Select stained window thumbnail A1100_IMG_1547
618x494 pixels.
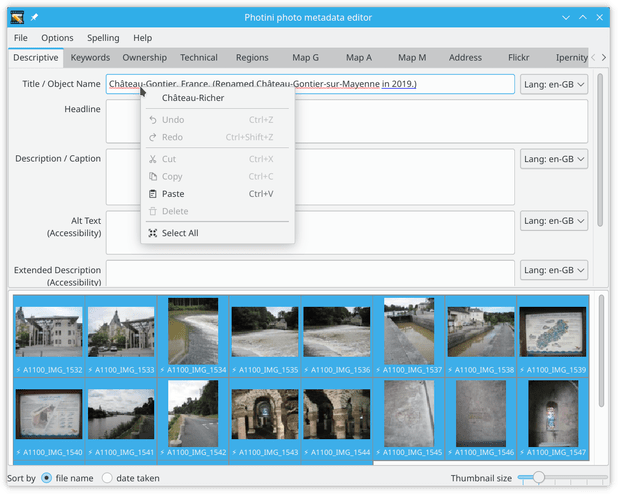553,419
